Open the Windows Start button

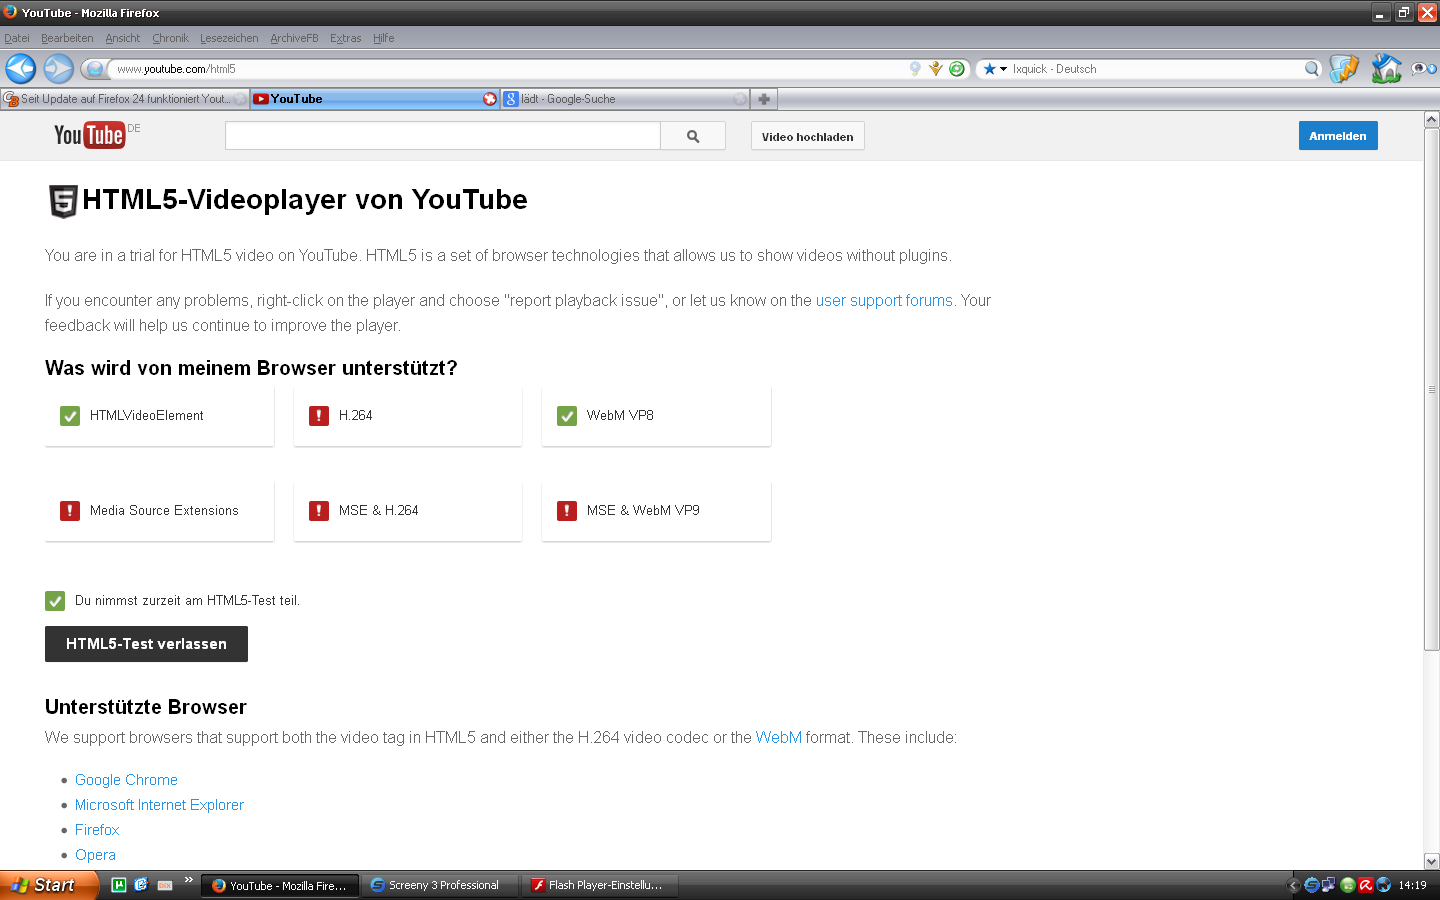49,885
